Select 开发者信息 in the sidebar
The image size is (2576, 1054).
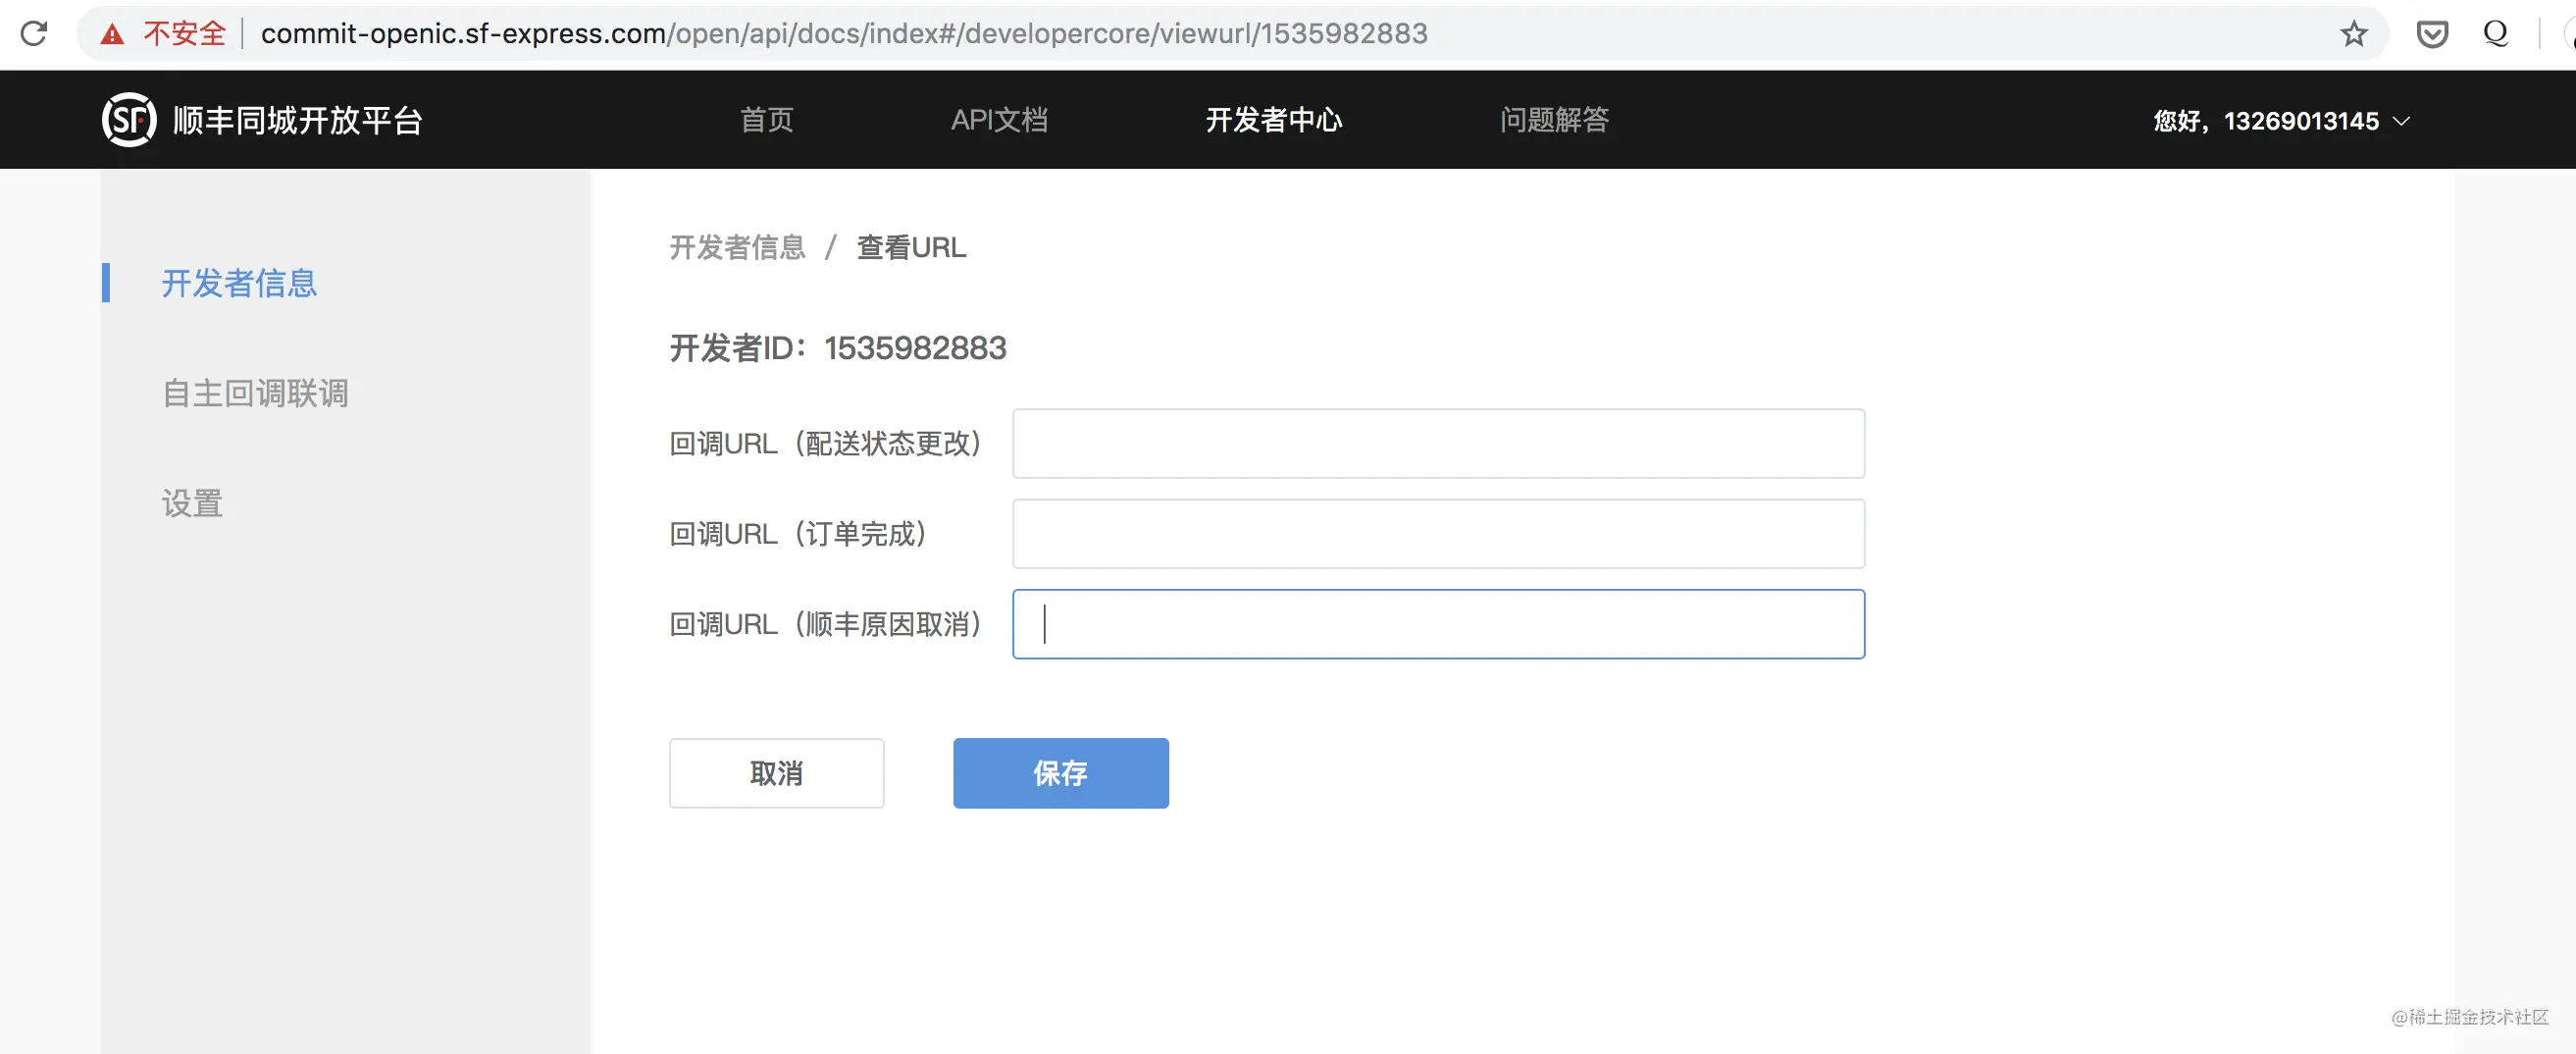pos(239,283)
